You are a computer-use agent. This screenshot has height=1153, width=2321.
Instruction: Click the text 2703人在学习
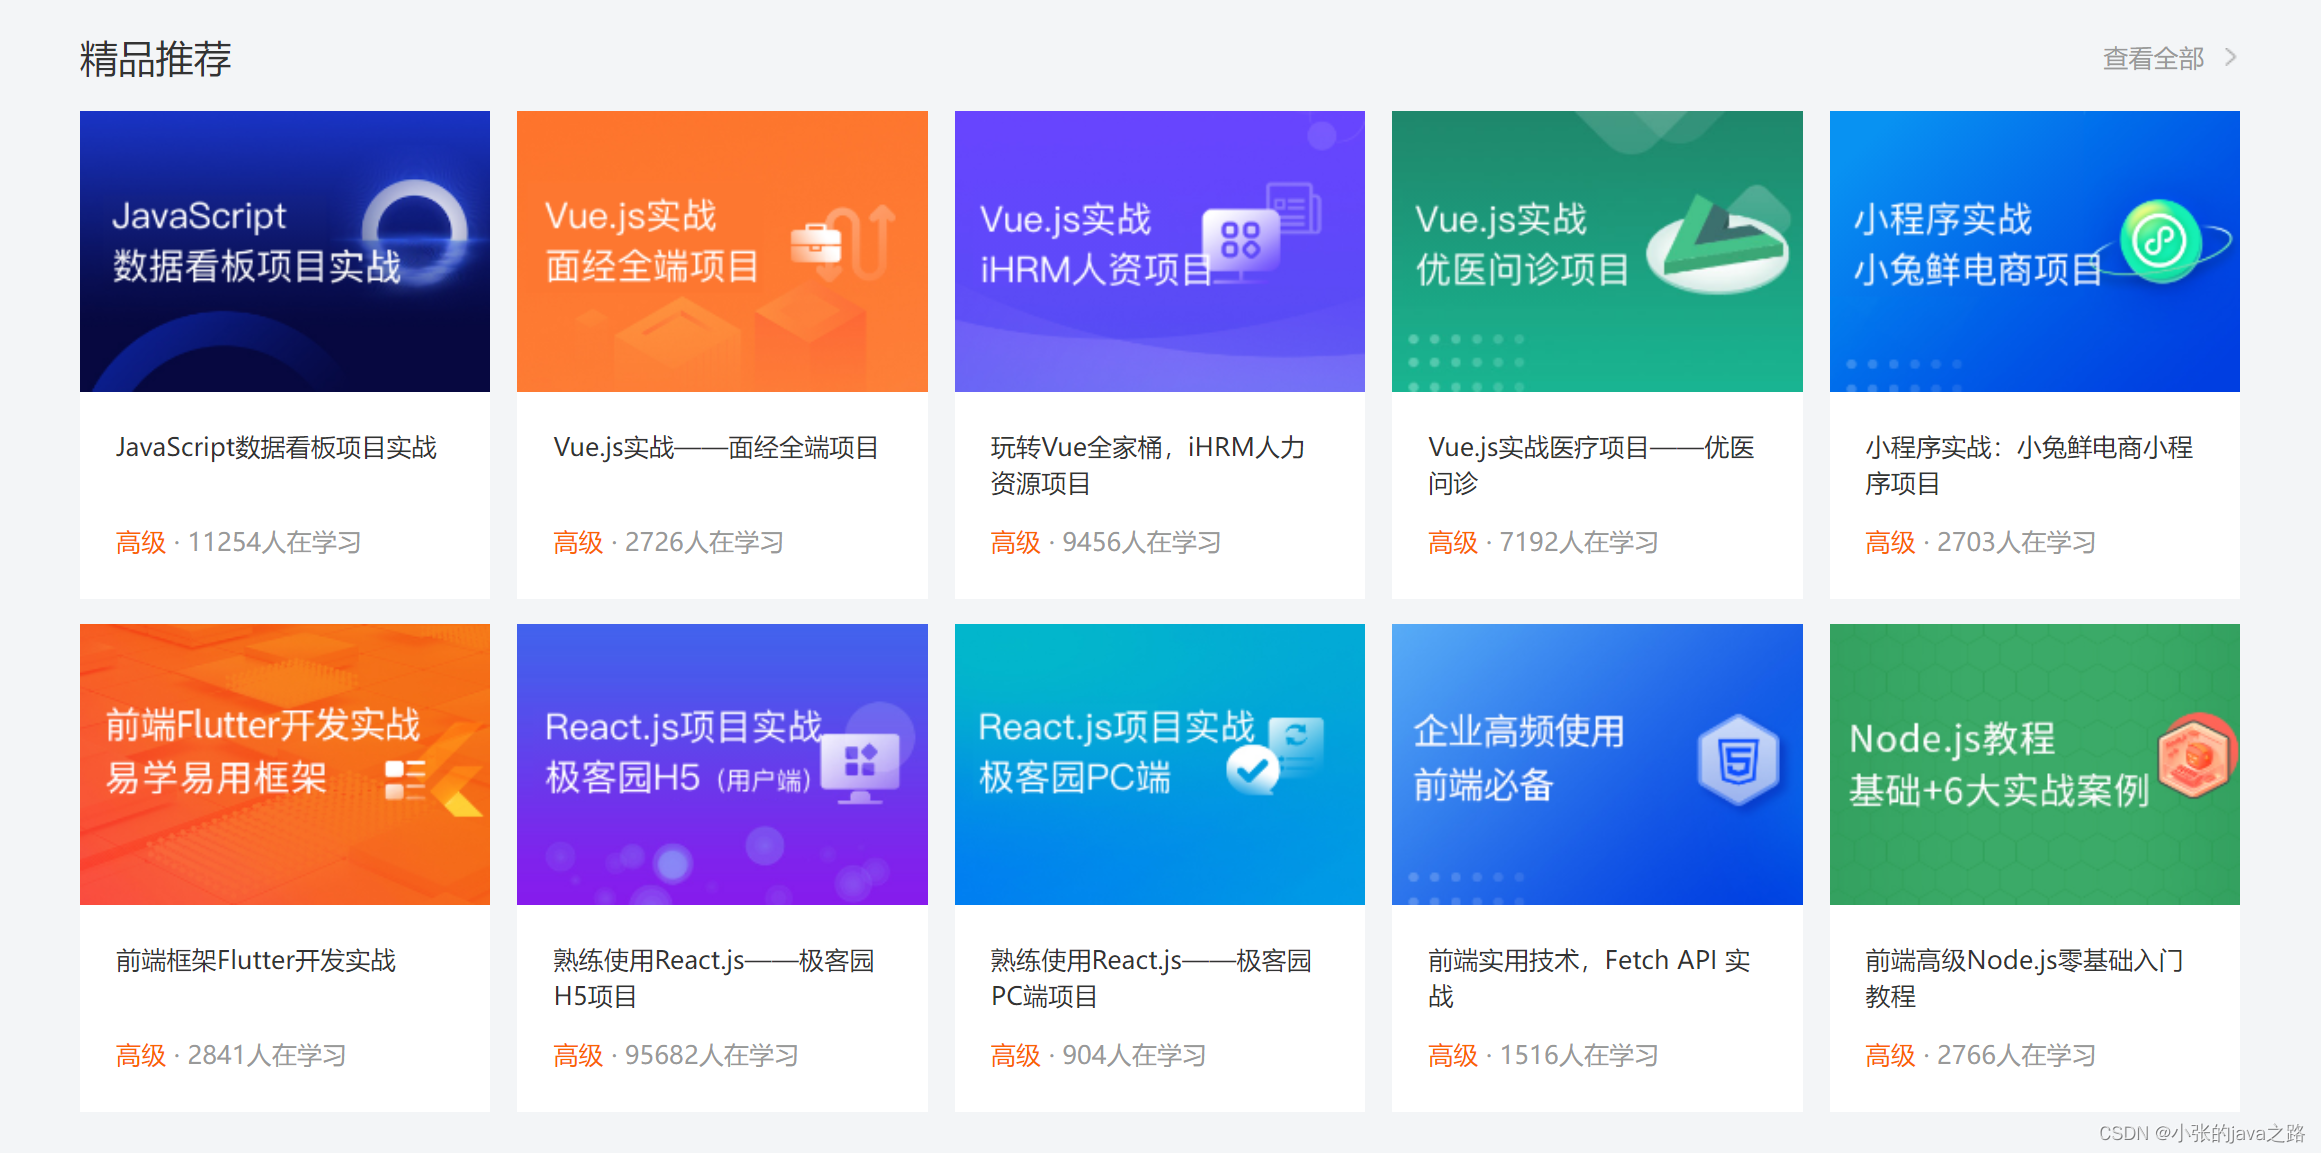point(2016,542)
